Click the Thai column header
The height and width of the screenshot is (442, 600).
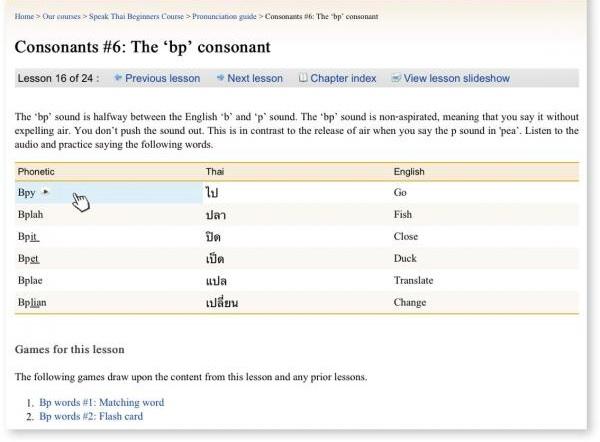pos(215,171)
